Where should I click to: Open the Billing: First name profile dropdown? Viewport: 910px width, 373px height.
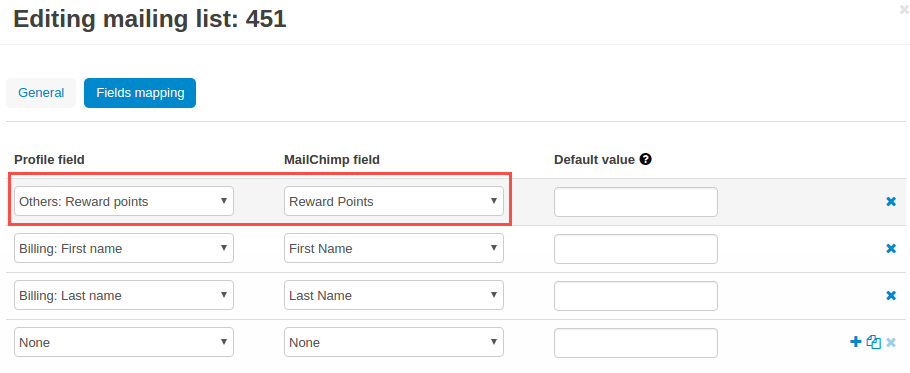coord(124,248)
